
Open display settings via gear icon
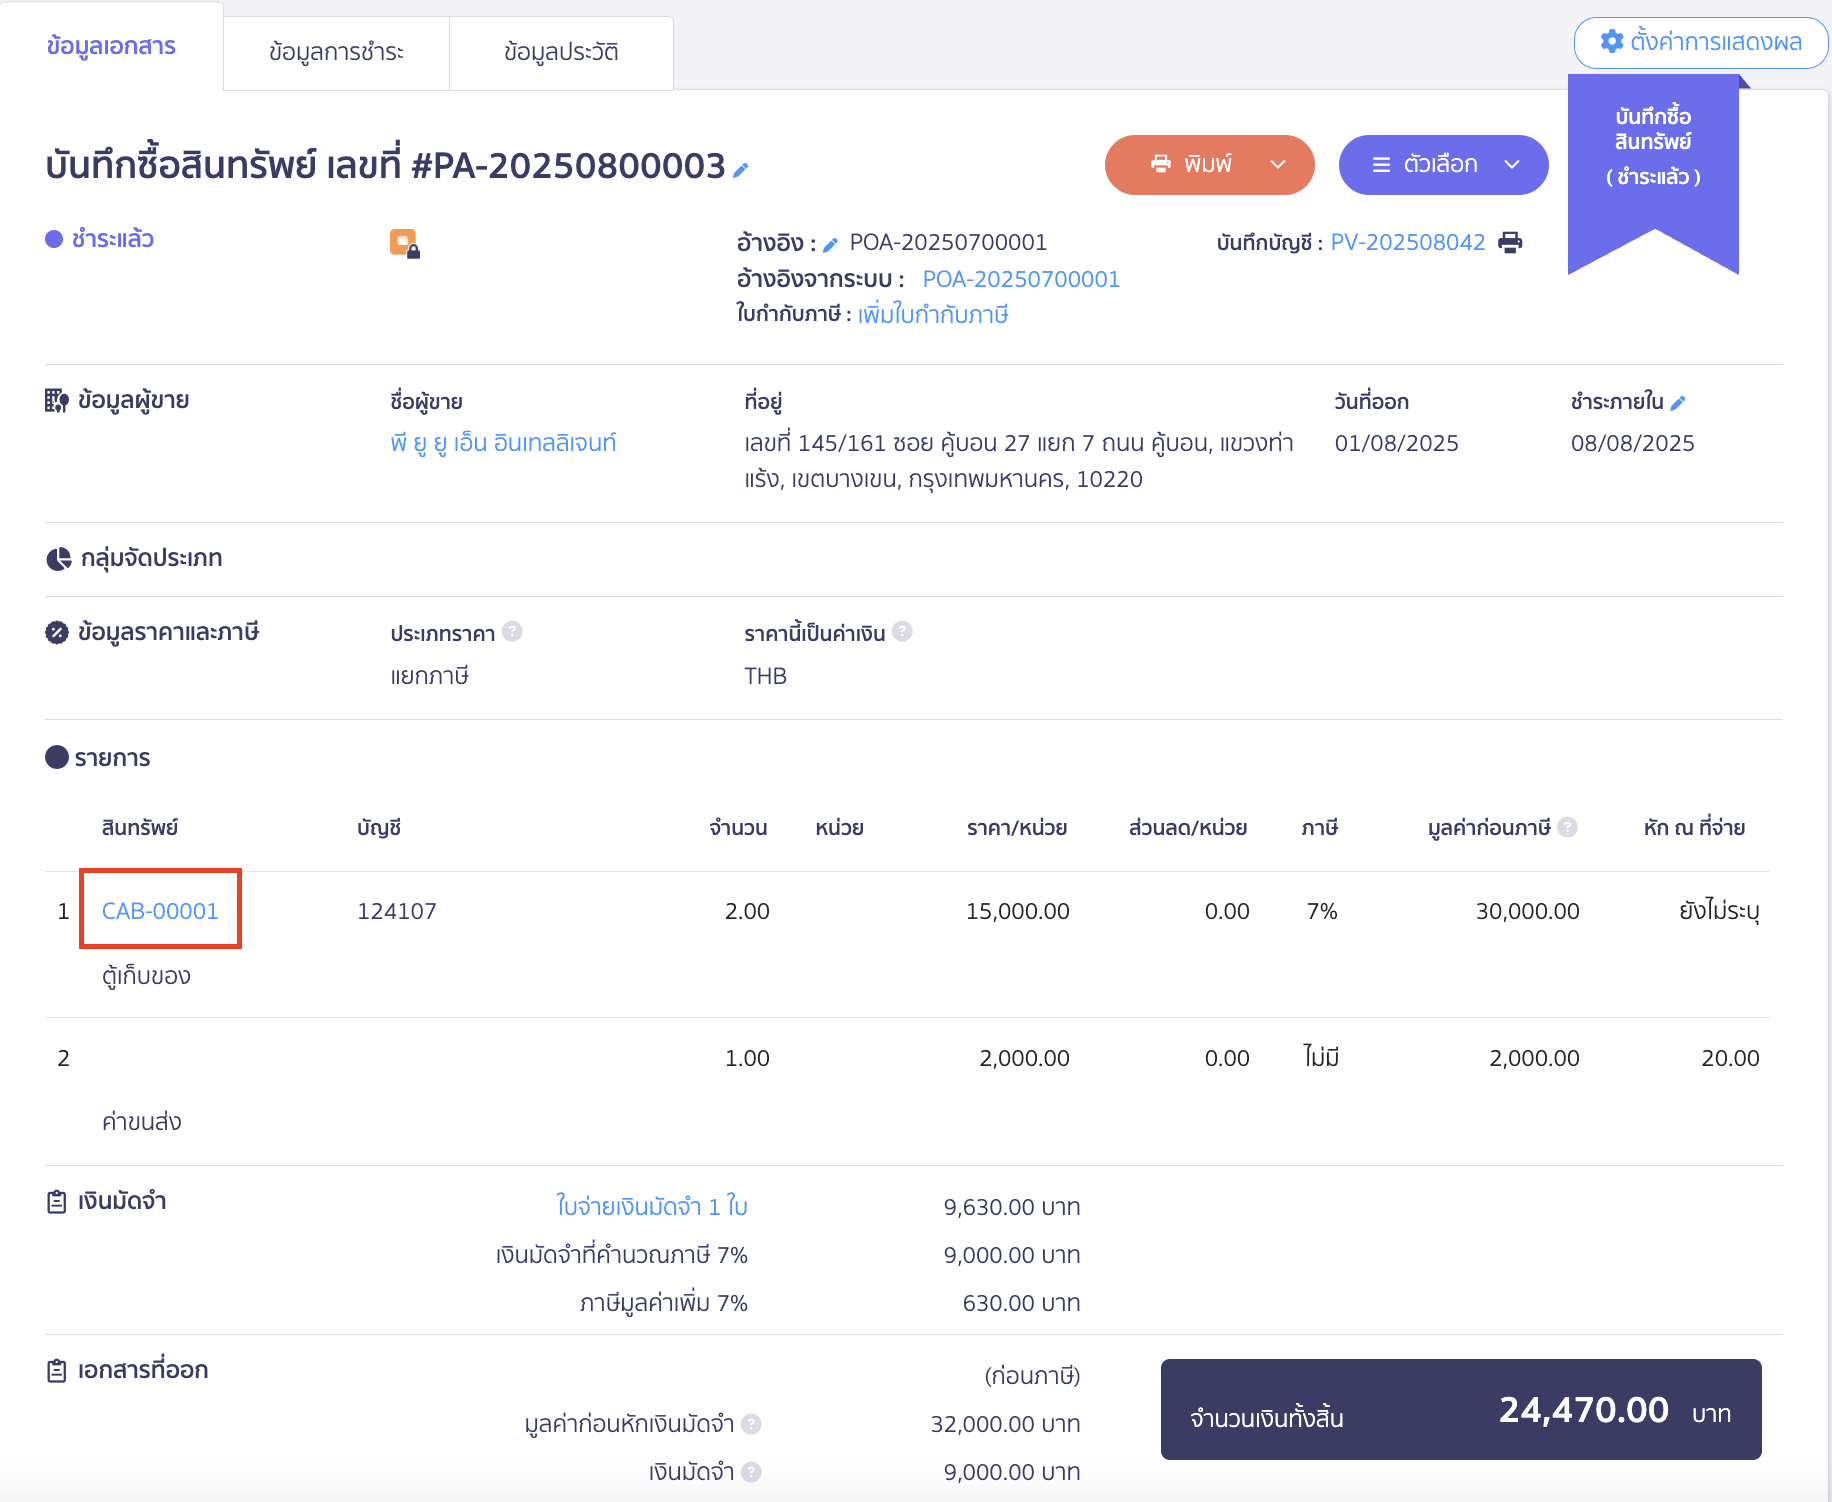(x=1611, y=42)
